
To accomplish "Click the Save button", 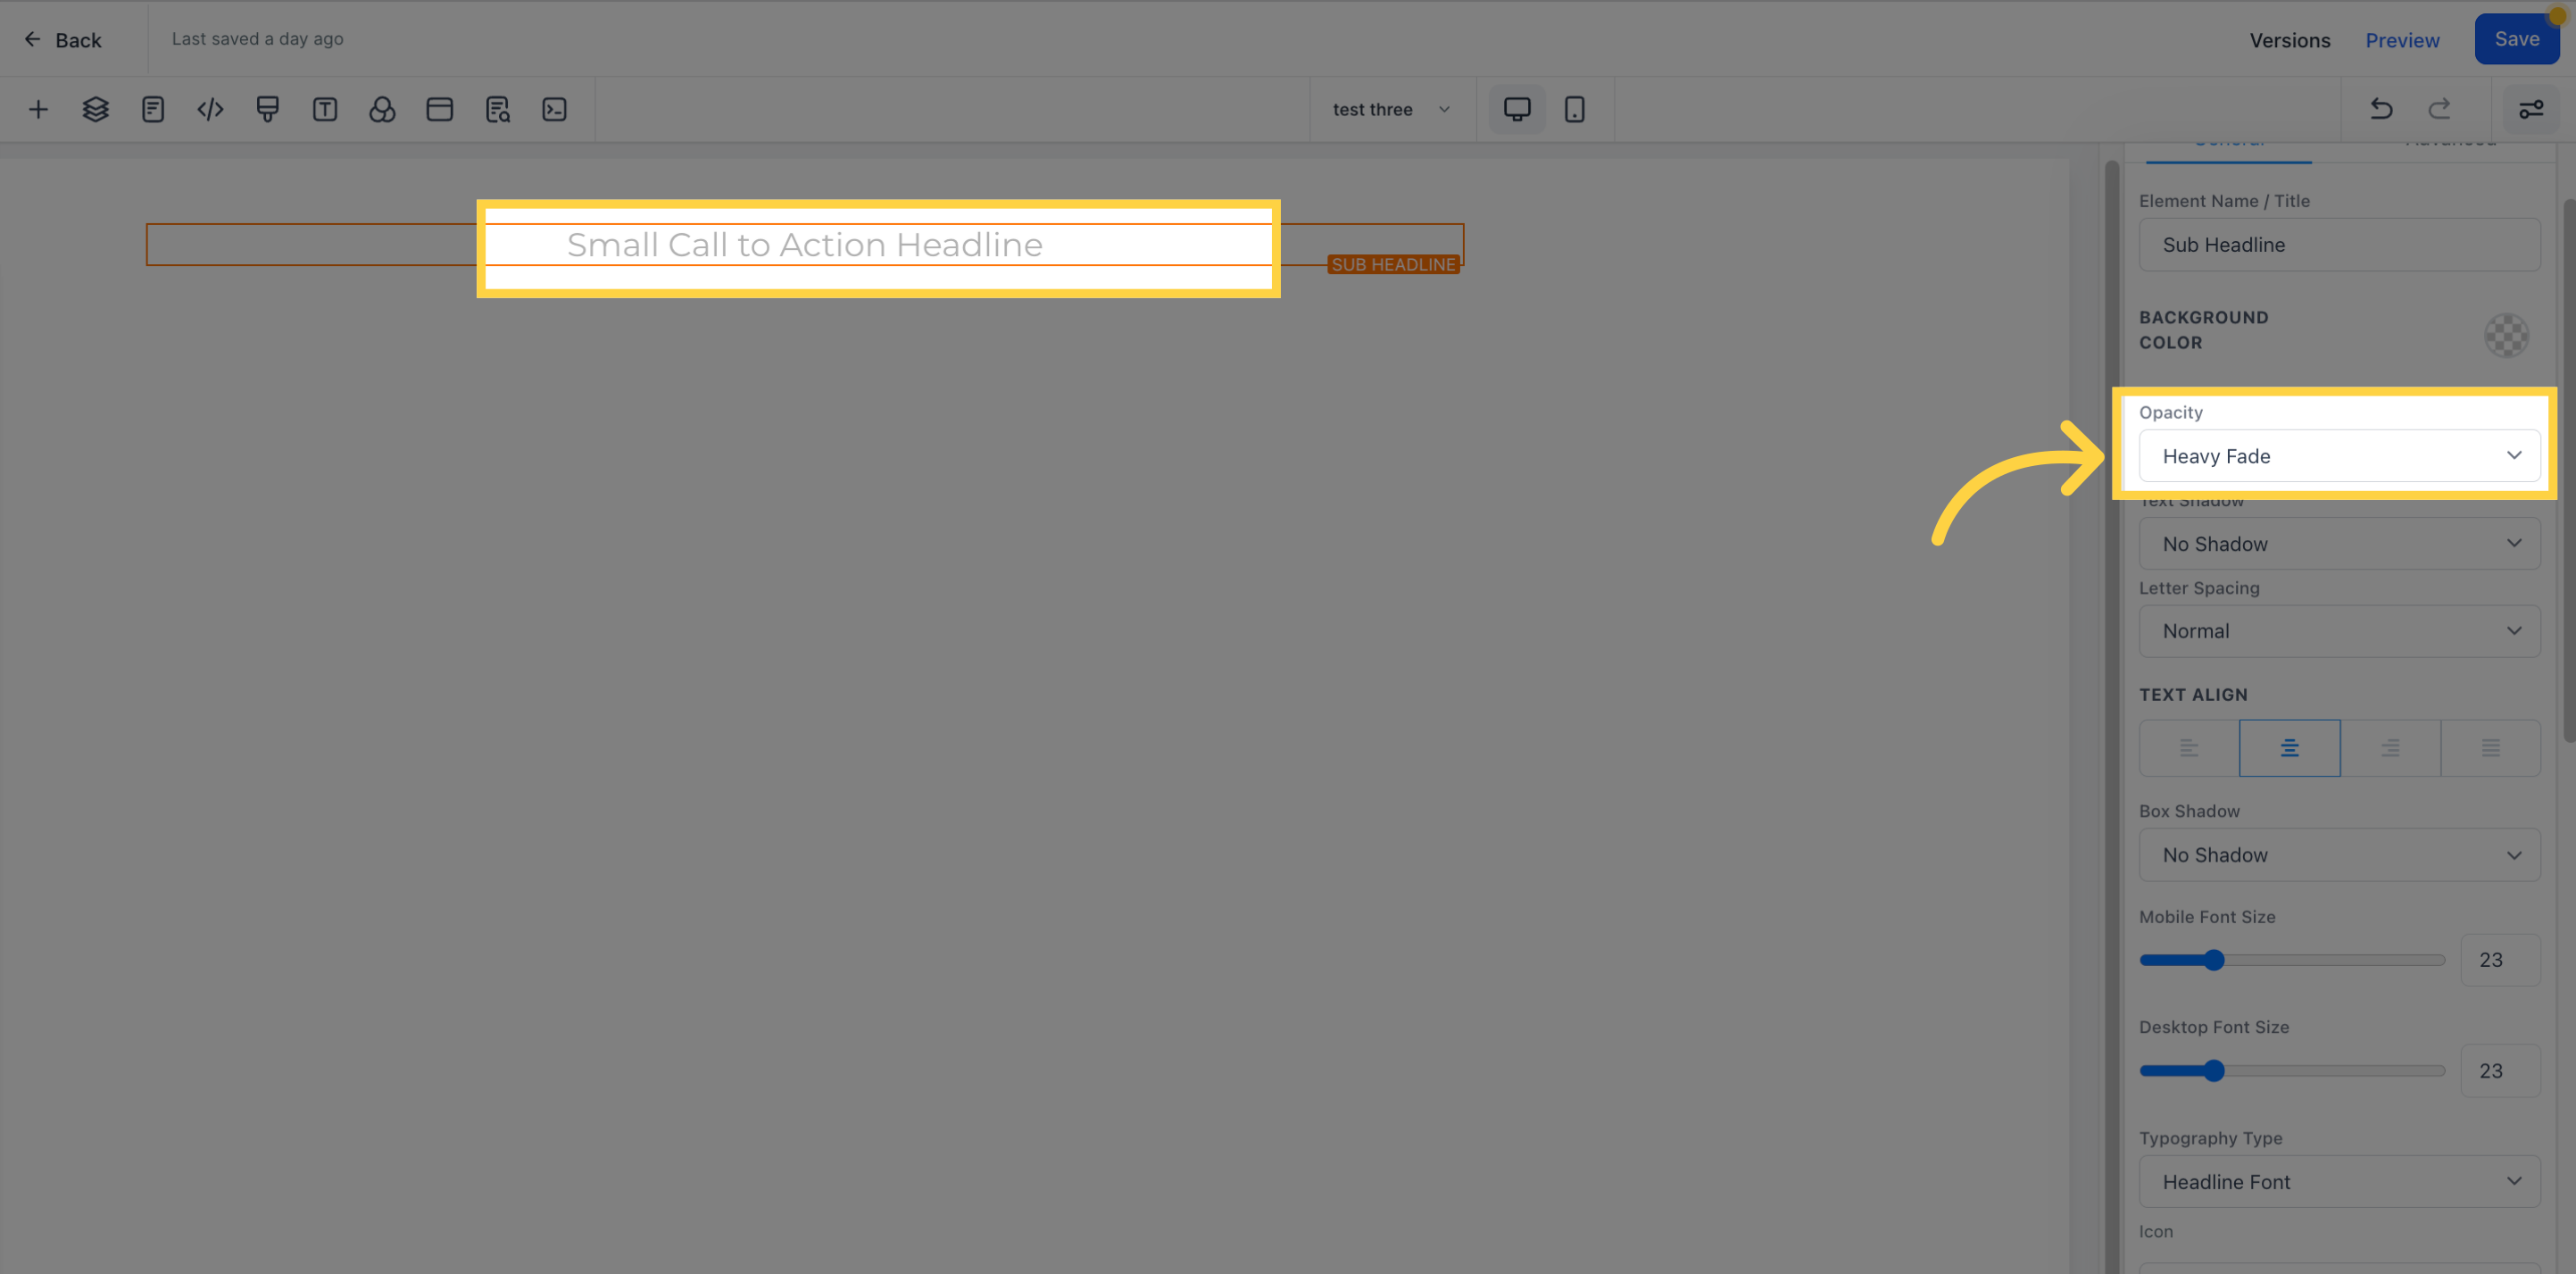I will (x=2516, y=39).
